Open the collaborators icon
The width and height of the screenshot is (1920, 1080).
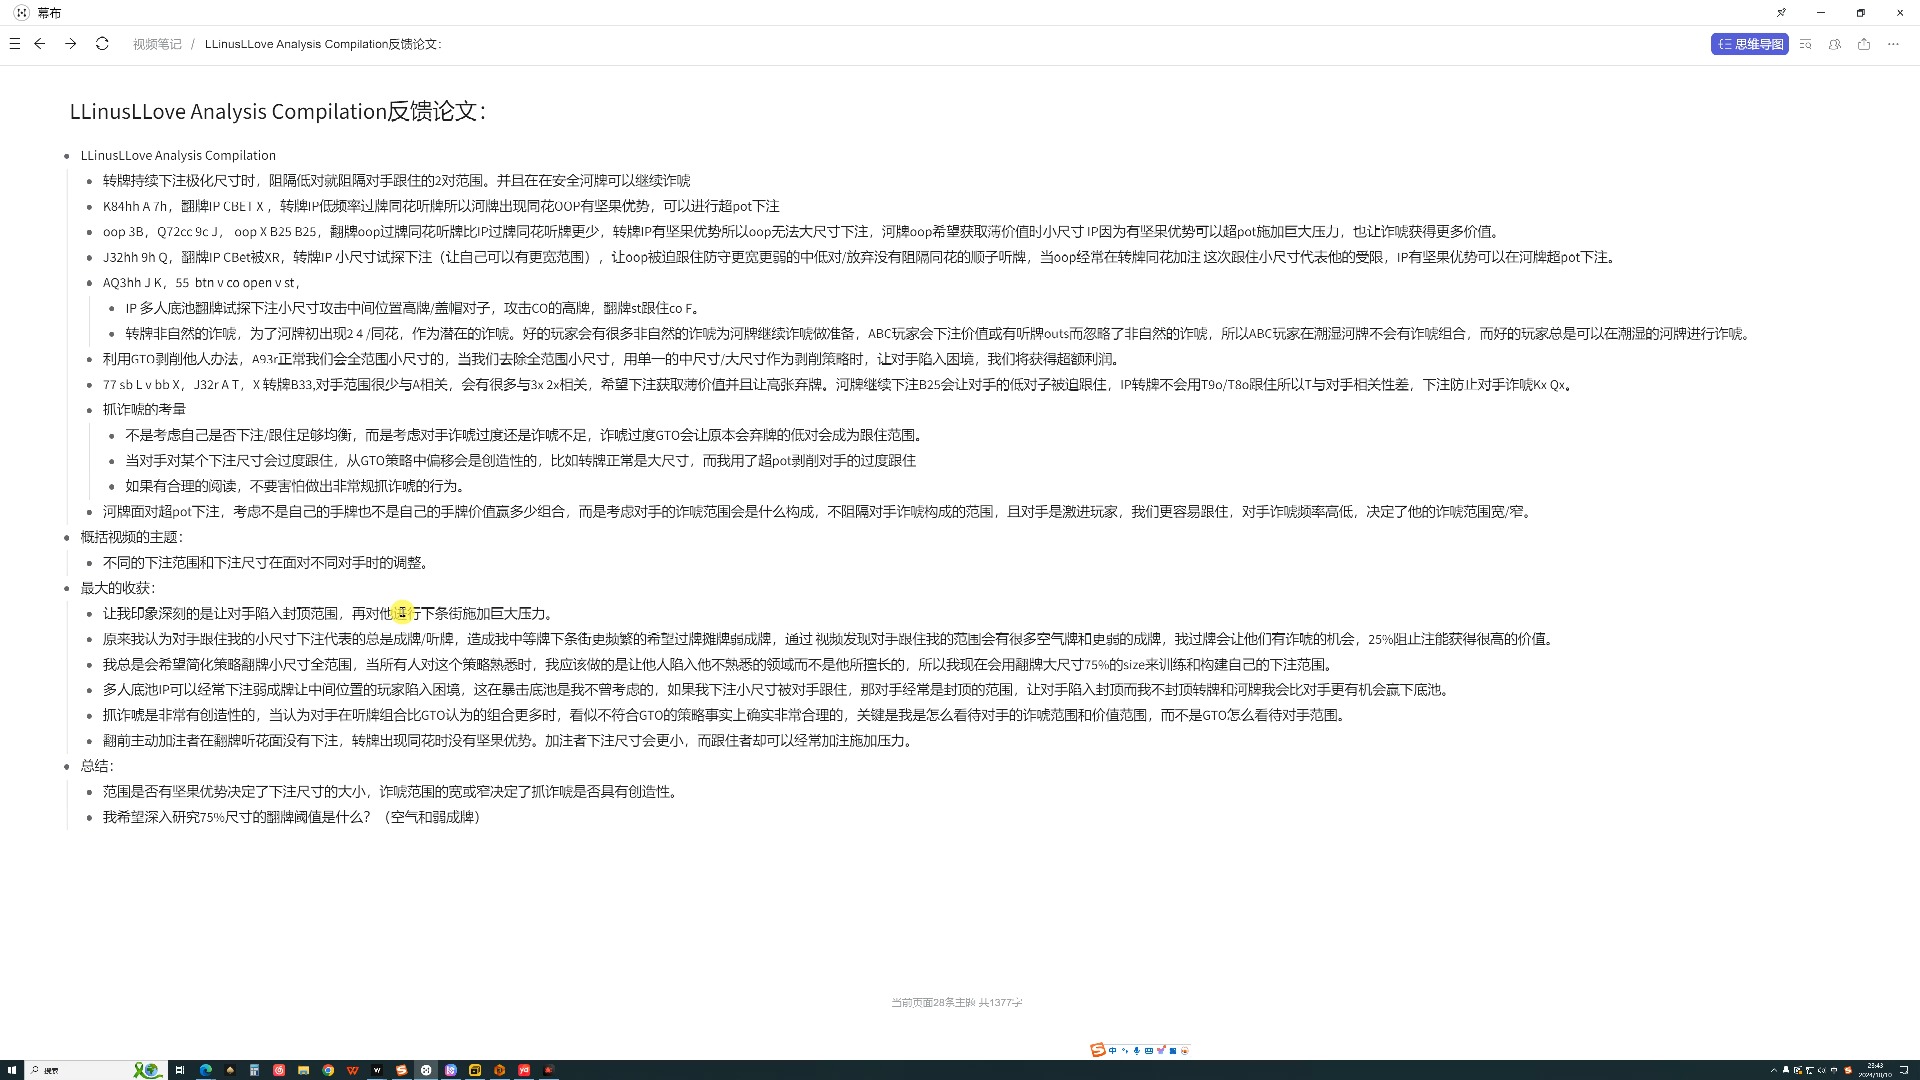pos(1834,44)
